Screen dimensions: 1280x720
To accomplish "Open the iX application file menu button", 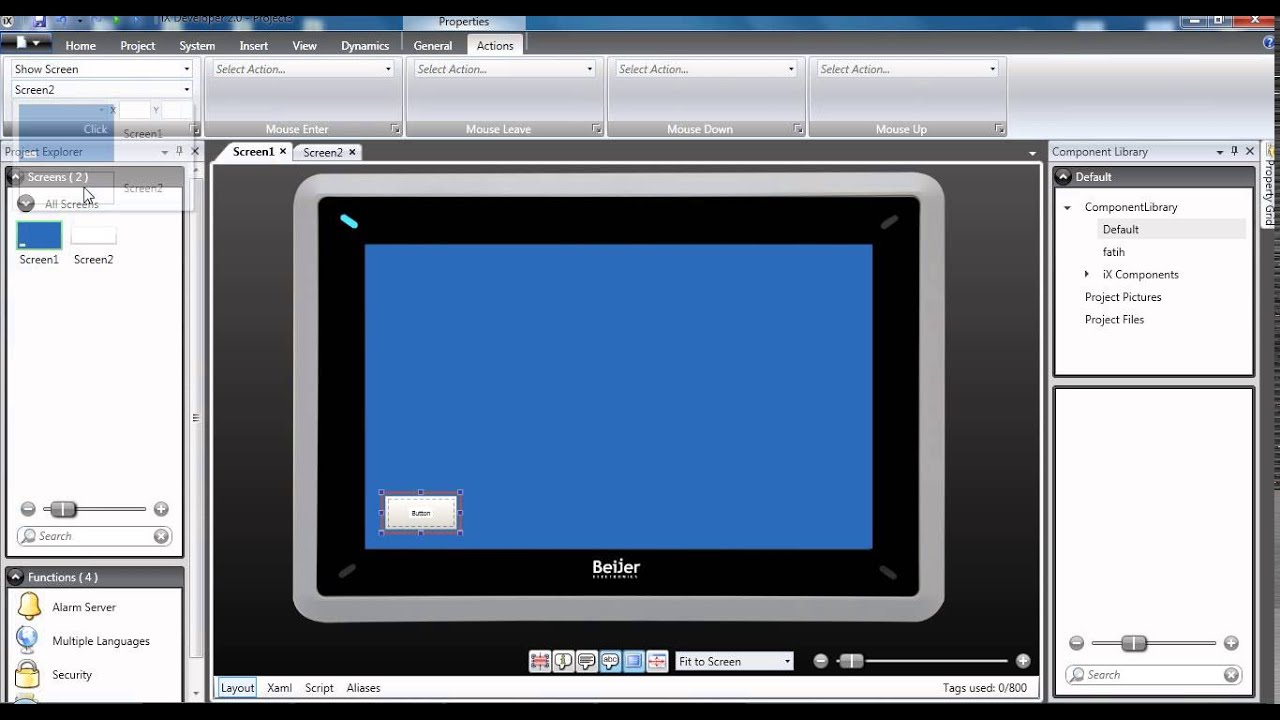I will pos(25,43).
